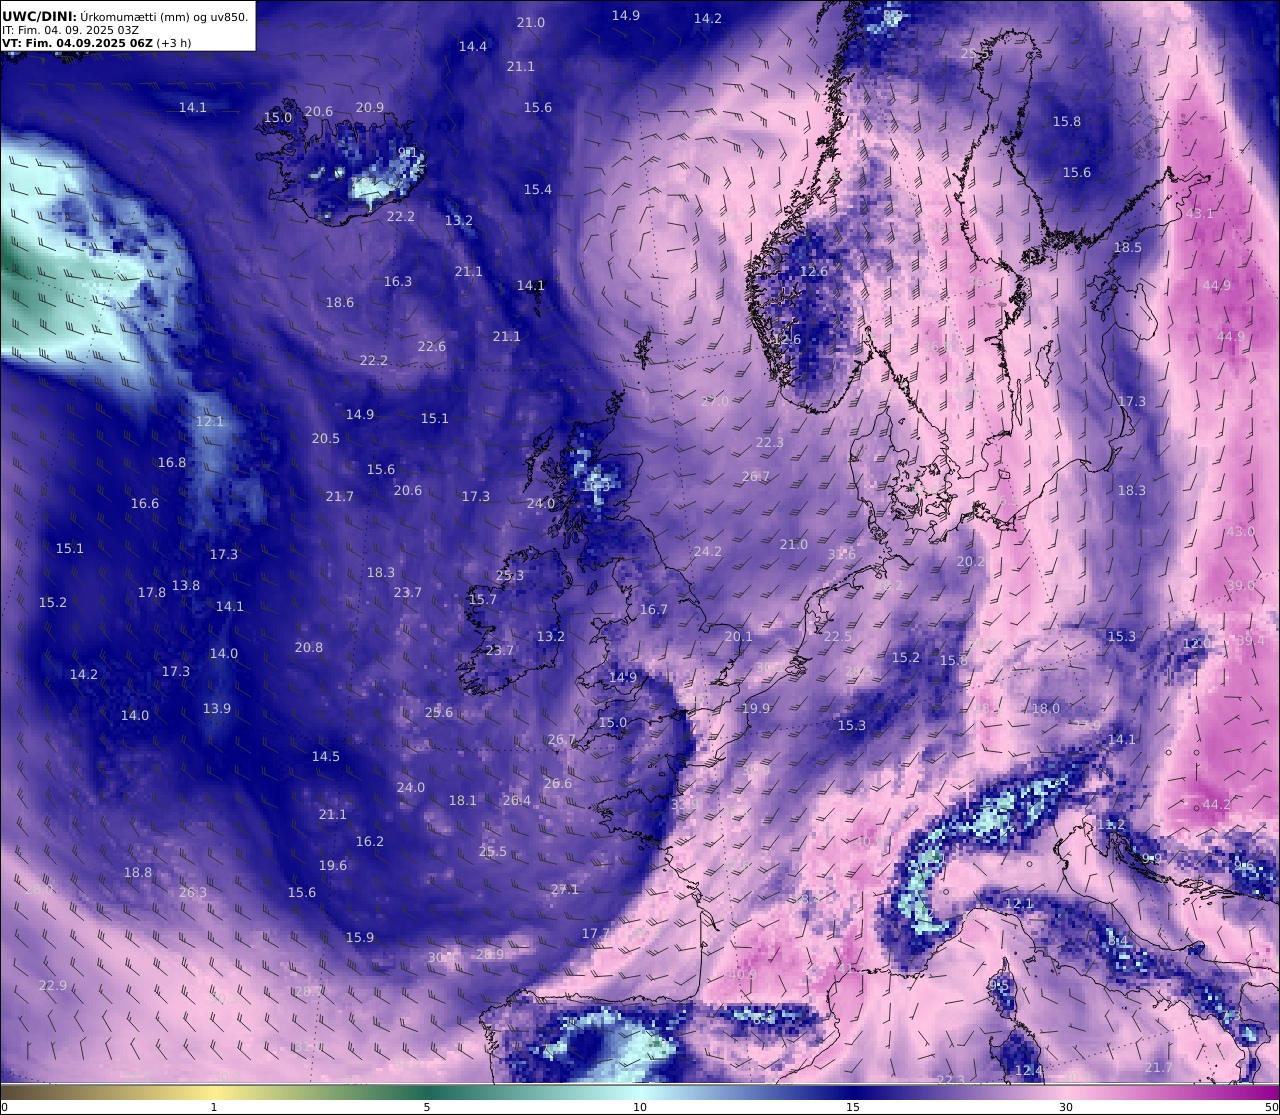Click the map value 15.9
Image resolution: width=1280 pixels, height=1115 pixels.
pos(360,938)
